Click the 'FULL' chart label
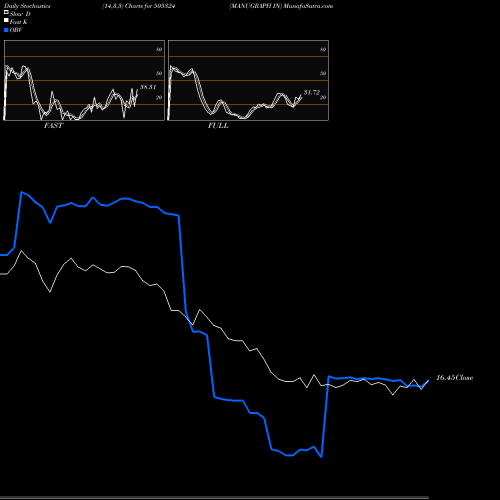This screenshot has height=500, width=500. pos(218,126)
